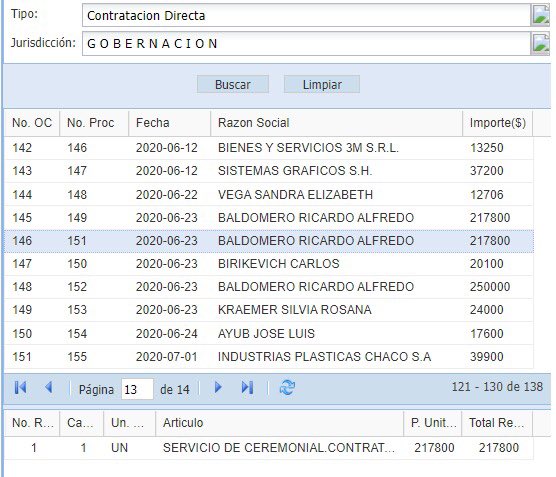Select row SISTEMAS GRAFICOS S.H.
This screenshot has height=477, width=556.
[269, 171]
